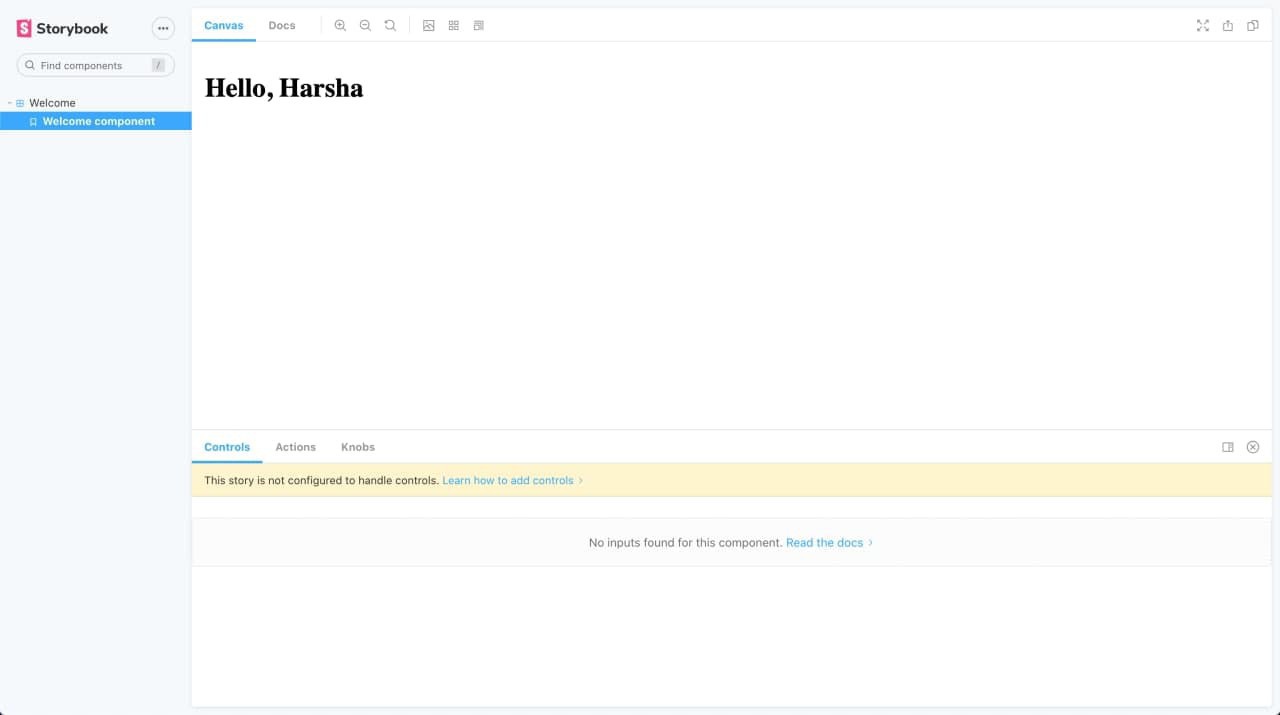Open the Learn how to add controls link
1280x715 pixels.
pos(507,480)
